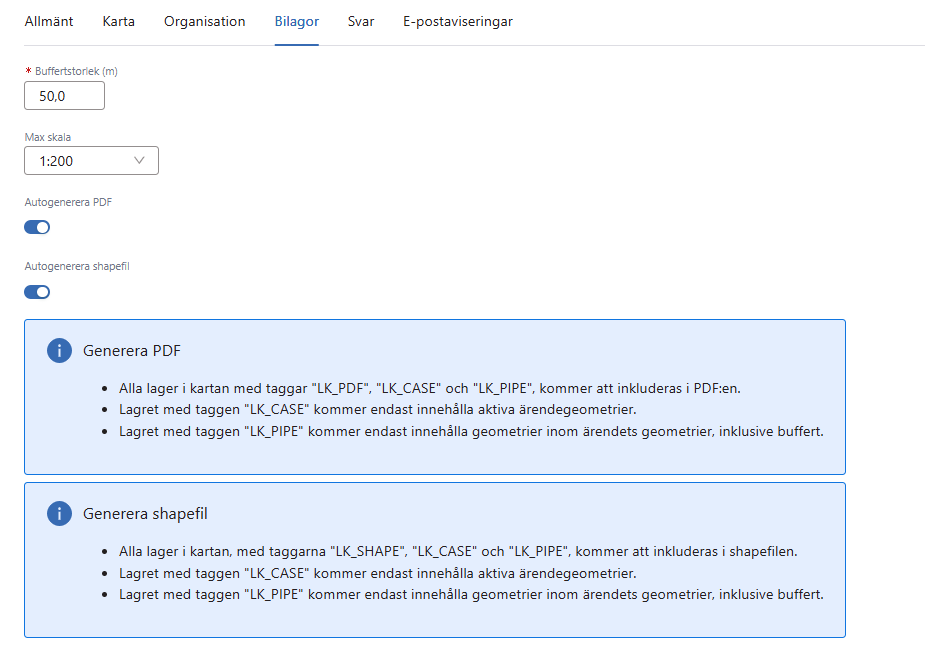Image resolution: width=925 pixels, height=654 pixels.
Task: Toggle the Autogenerera PDF switch
Action: (37, 227)
